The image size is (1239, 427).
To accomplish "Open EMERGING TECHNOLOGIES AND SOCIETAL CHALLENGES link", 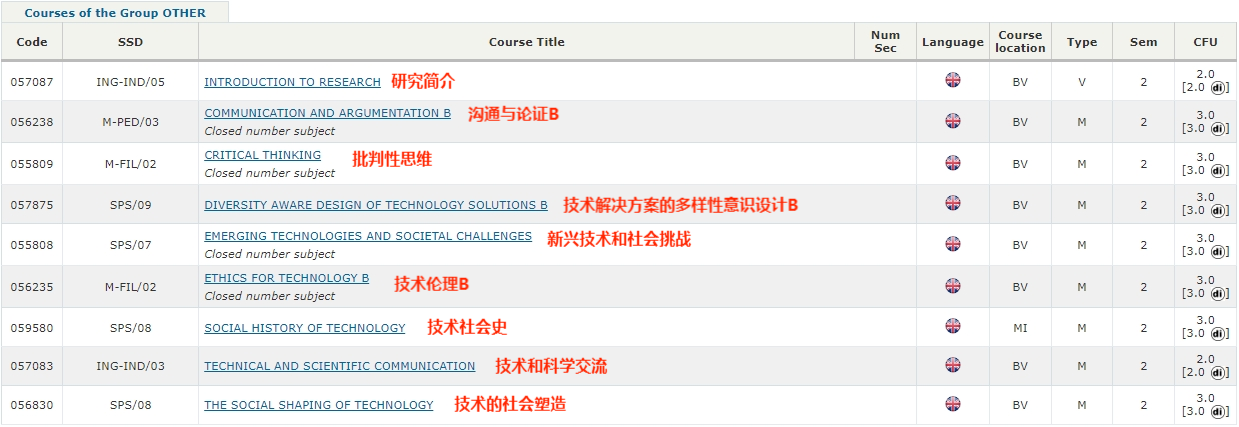I will click(368, 236).
